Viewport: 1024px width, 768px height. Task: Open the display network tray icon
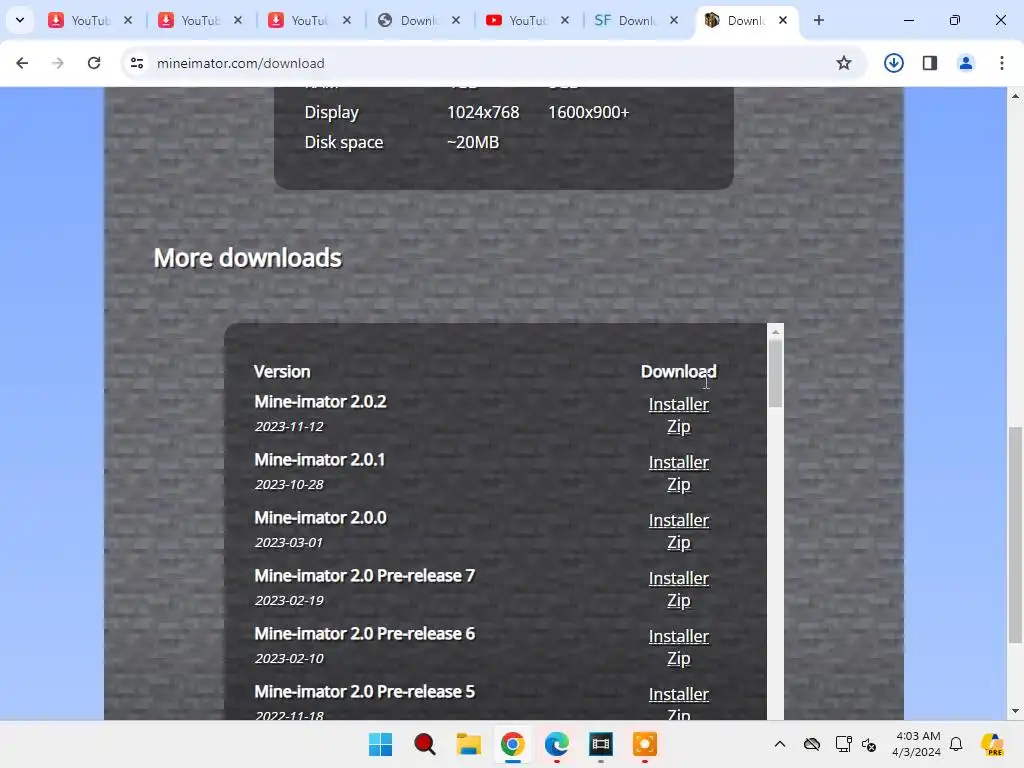pos(843,744)
